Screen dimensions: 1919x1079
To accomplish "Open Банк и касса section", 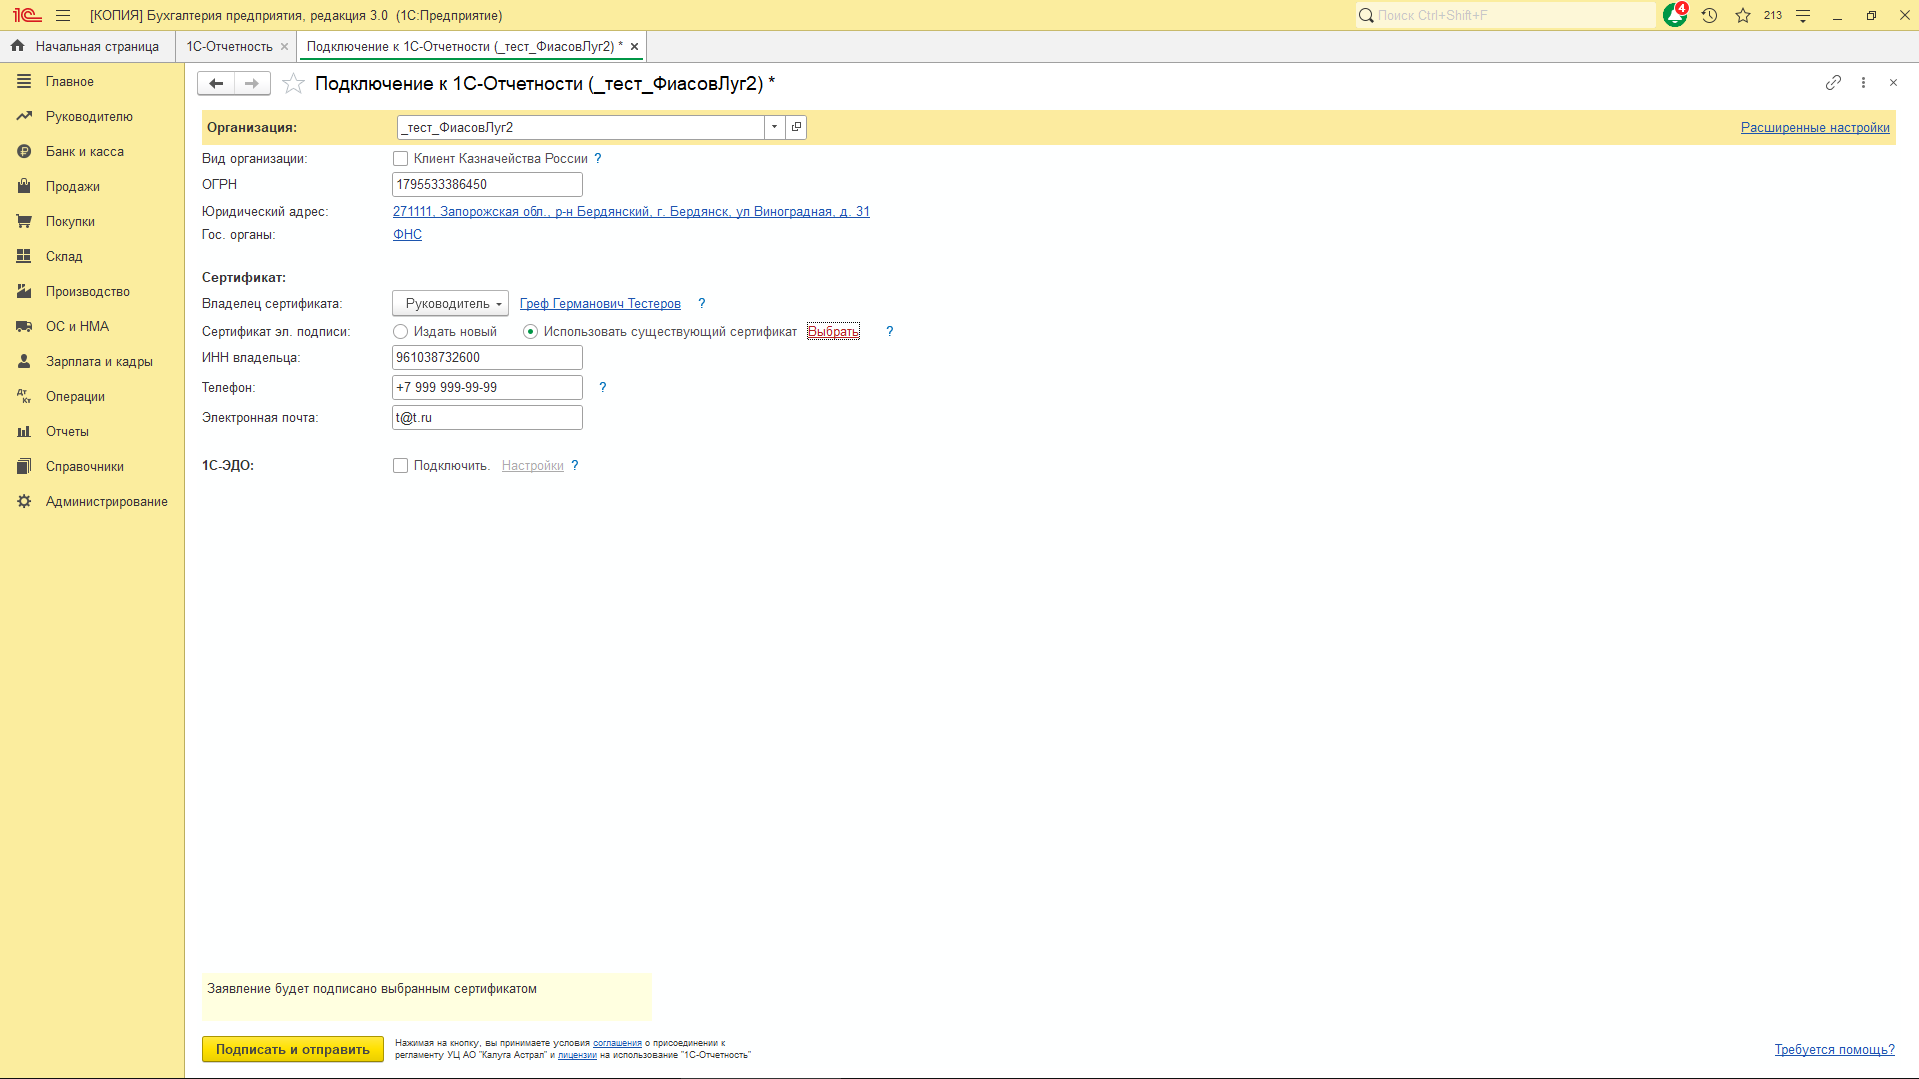I will (92, 151).
